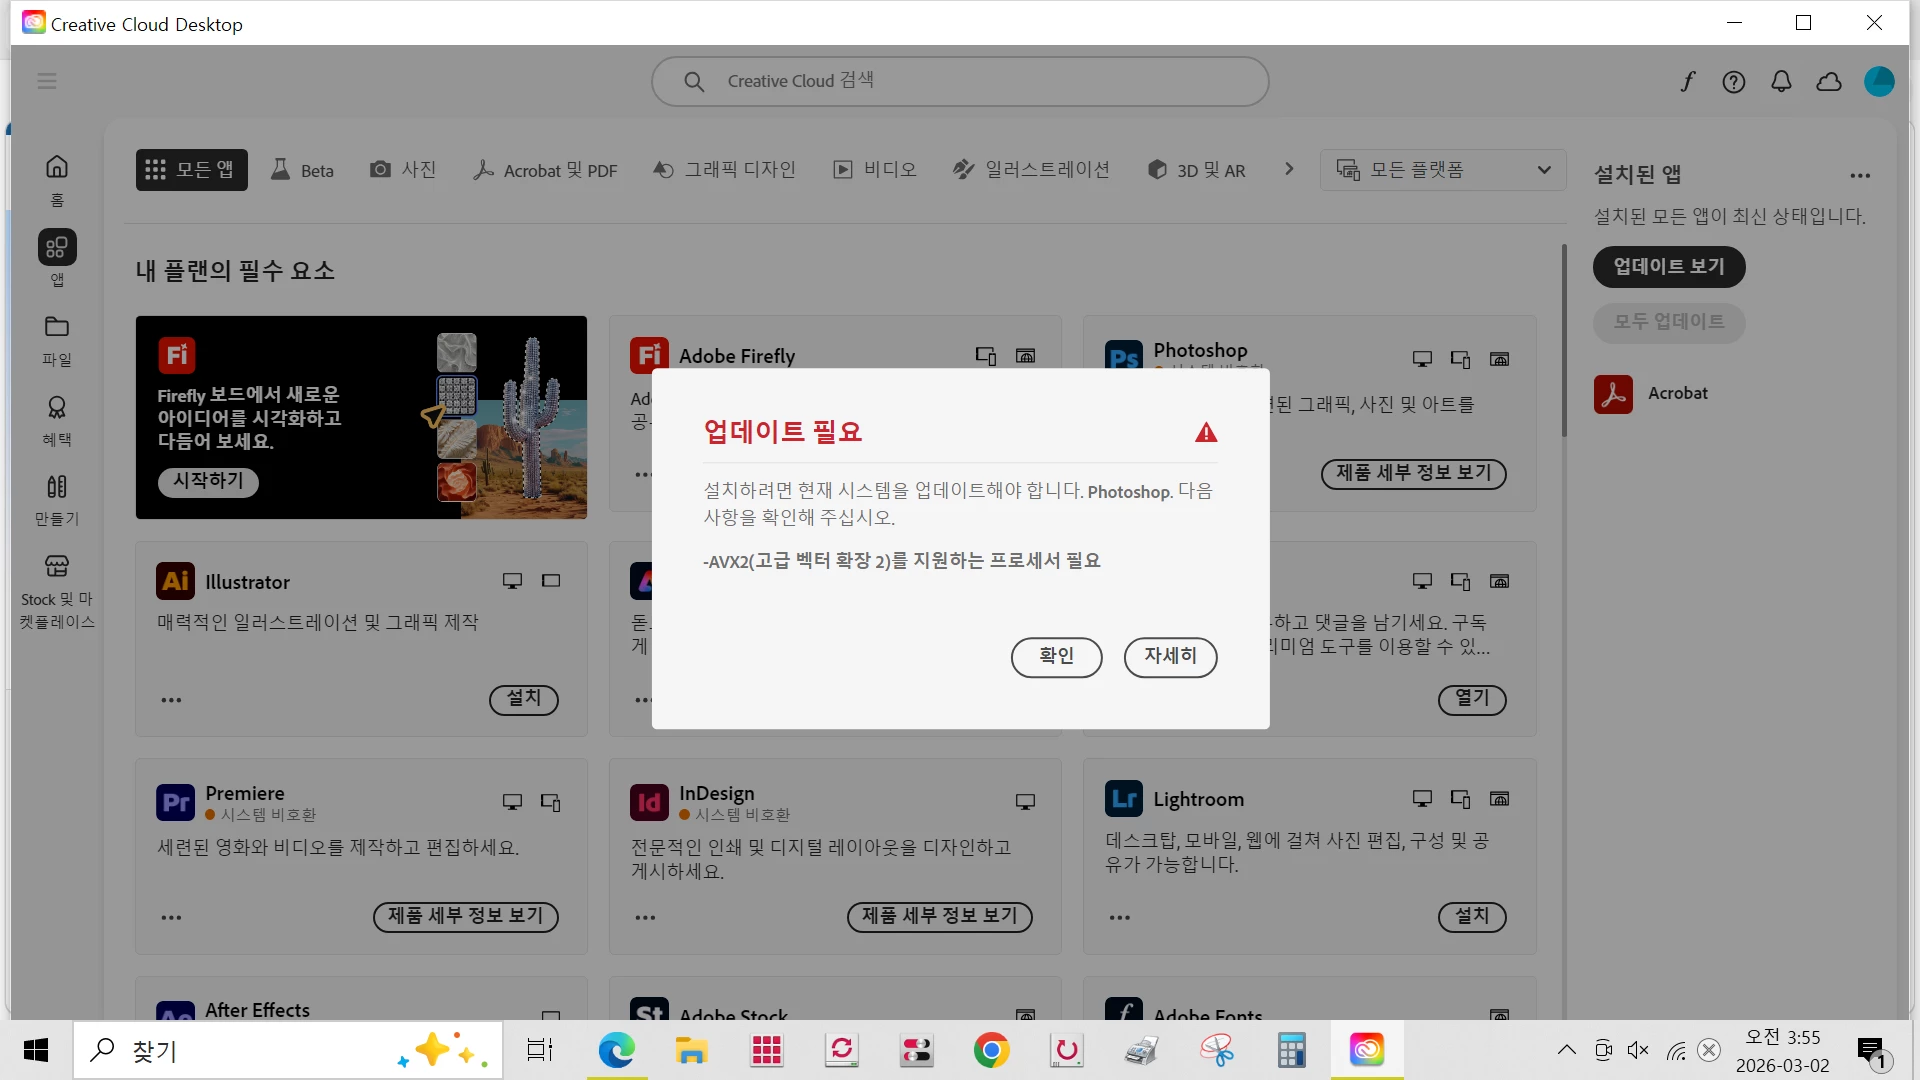Click the 자세히 button in dialog
This screenshot has width=1920, height=1080.
pos(1170,657)
